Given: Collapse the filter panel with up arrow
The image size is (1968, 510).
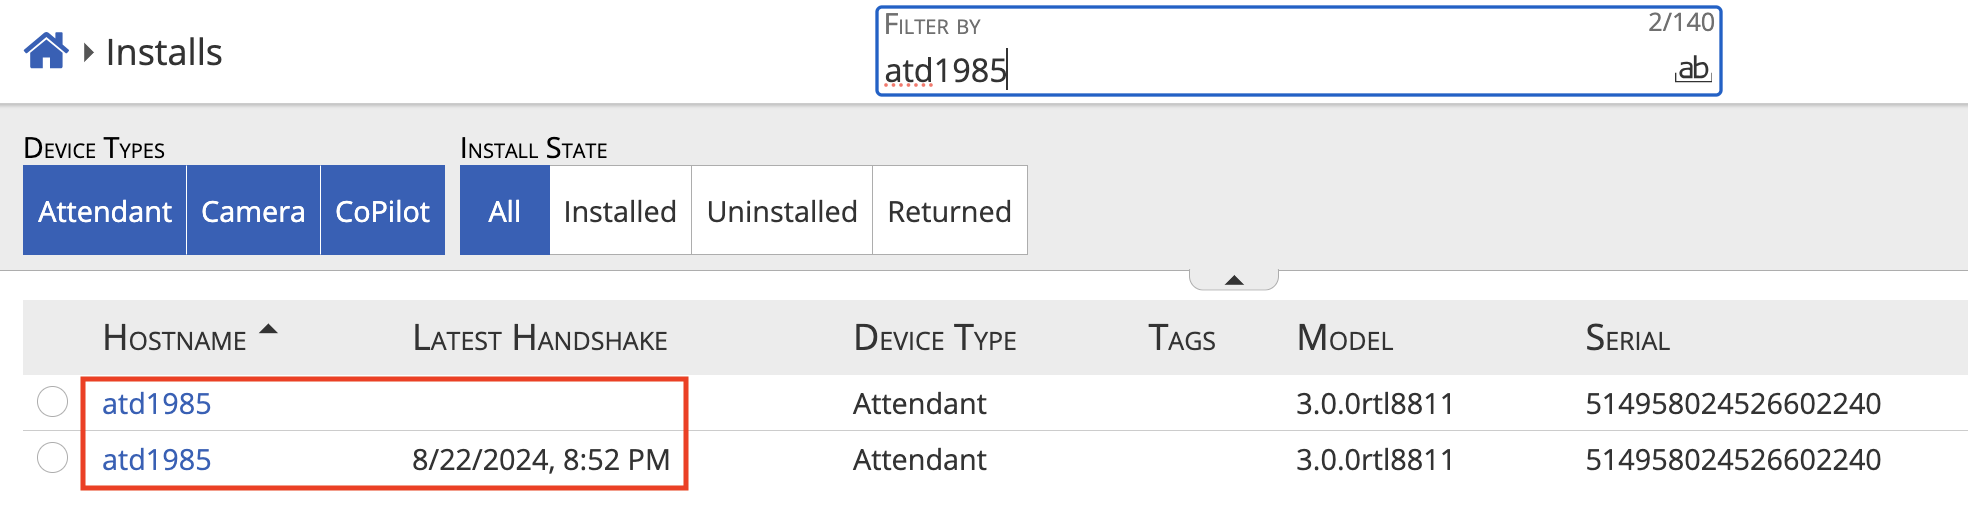Looking at the screenshot, I should 1233,280.
